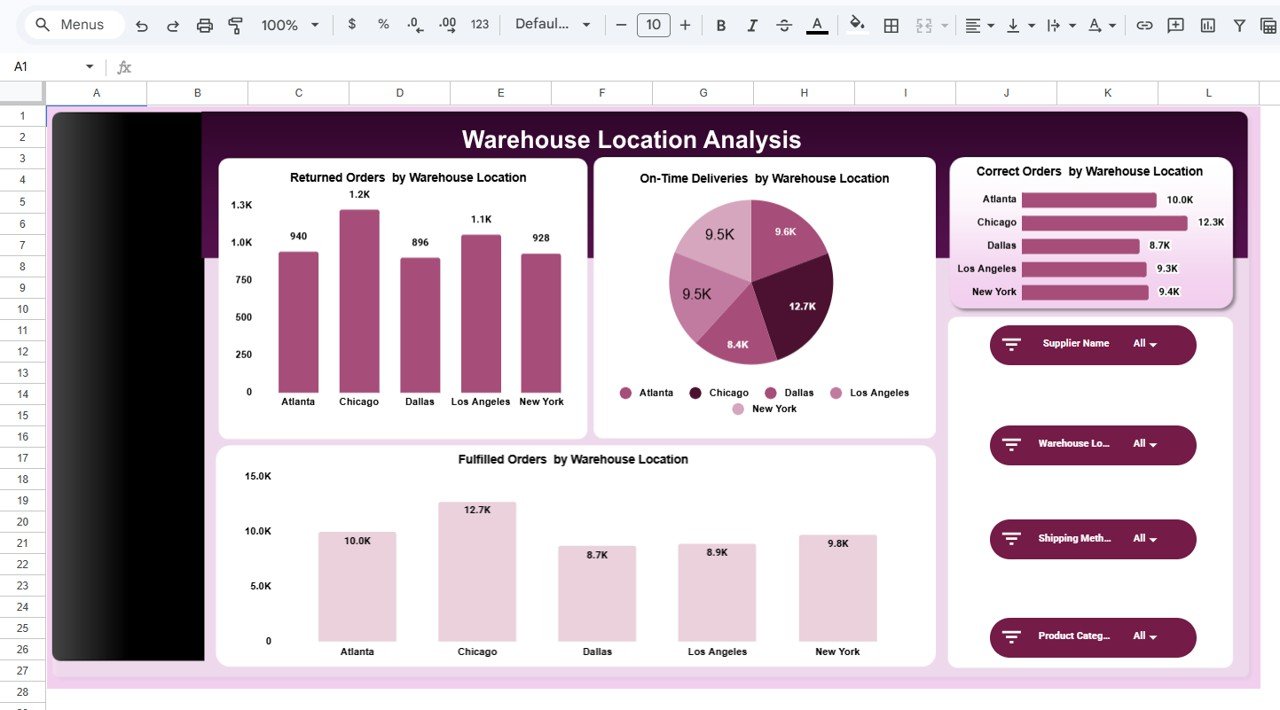
Task: Insert a comment
Action: point(1174,24)
